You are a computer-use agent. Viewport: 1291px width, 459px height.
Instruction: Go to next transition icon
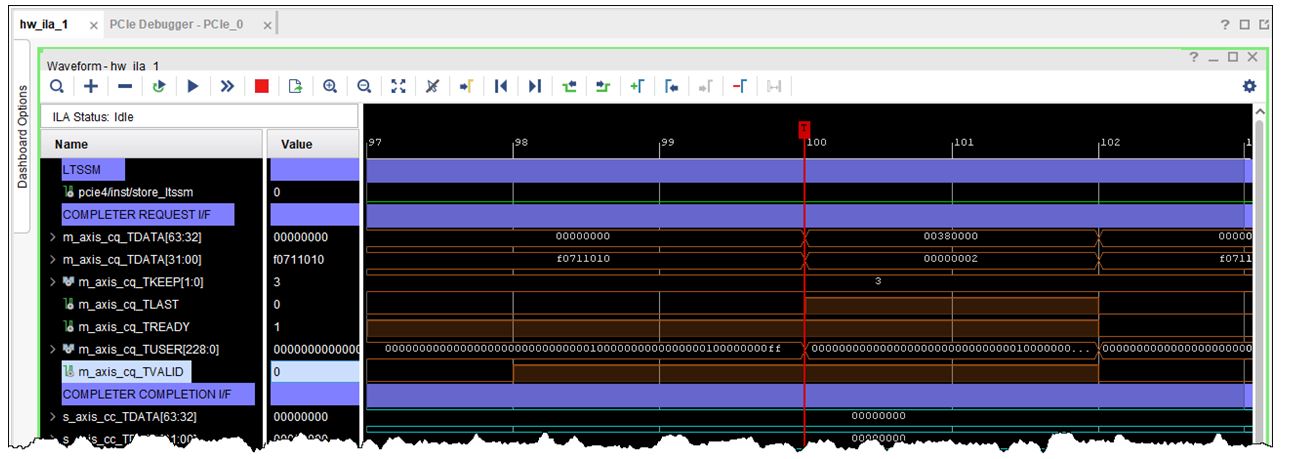coord(603,86)
